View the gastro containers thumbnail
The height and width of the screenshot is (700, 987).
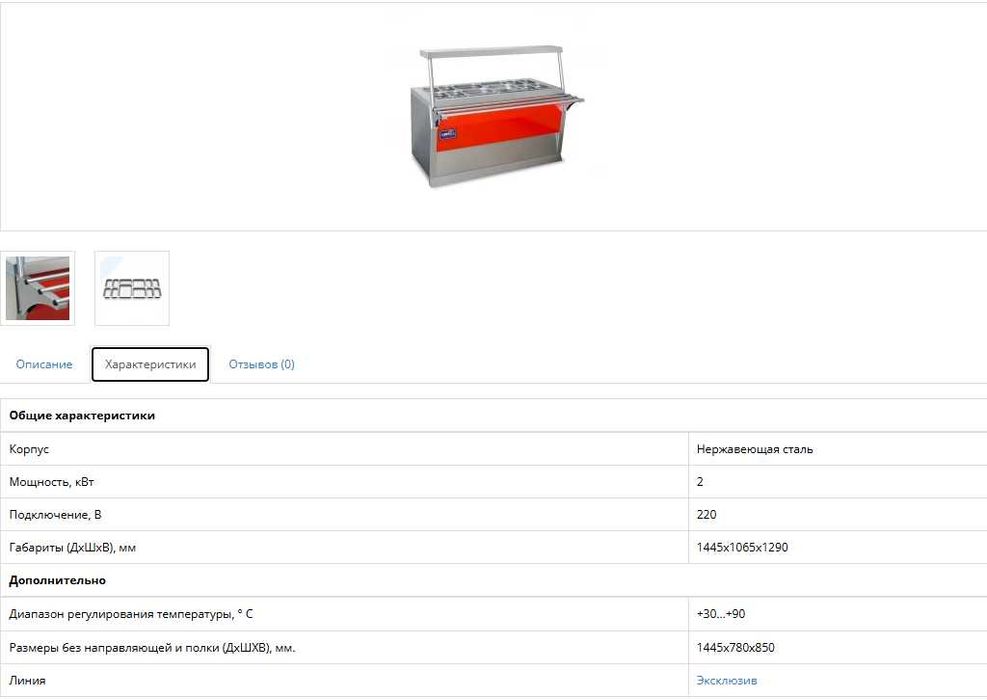coord(132,288)
